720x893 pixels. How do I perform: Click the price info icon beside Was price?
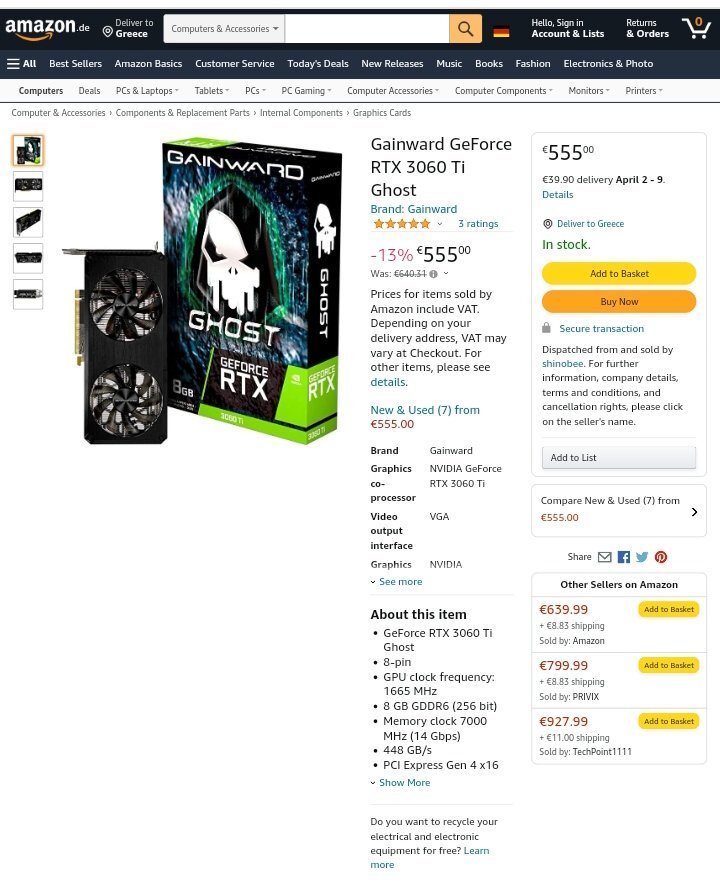pyautogui.click(x=433, y=274)
